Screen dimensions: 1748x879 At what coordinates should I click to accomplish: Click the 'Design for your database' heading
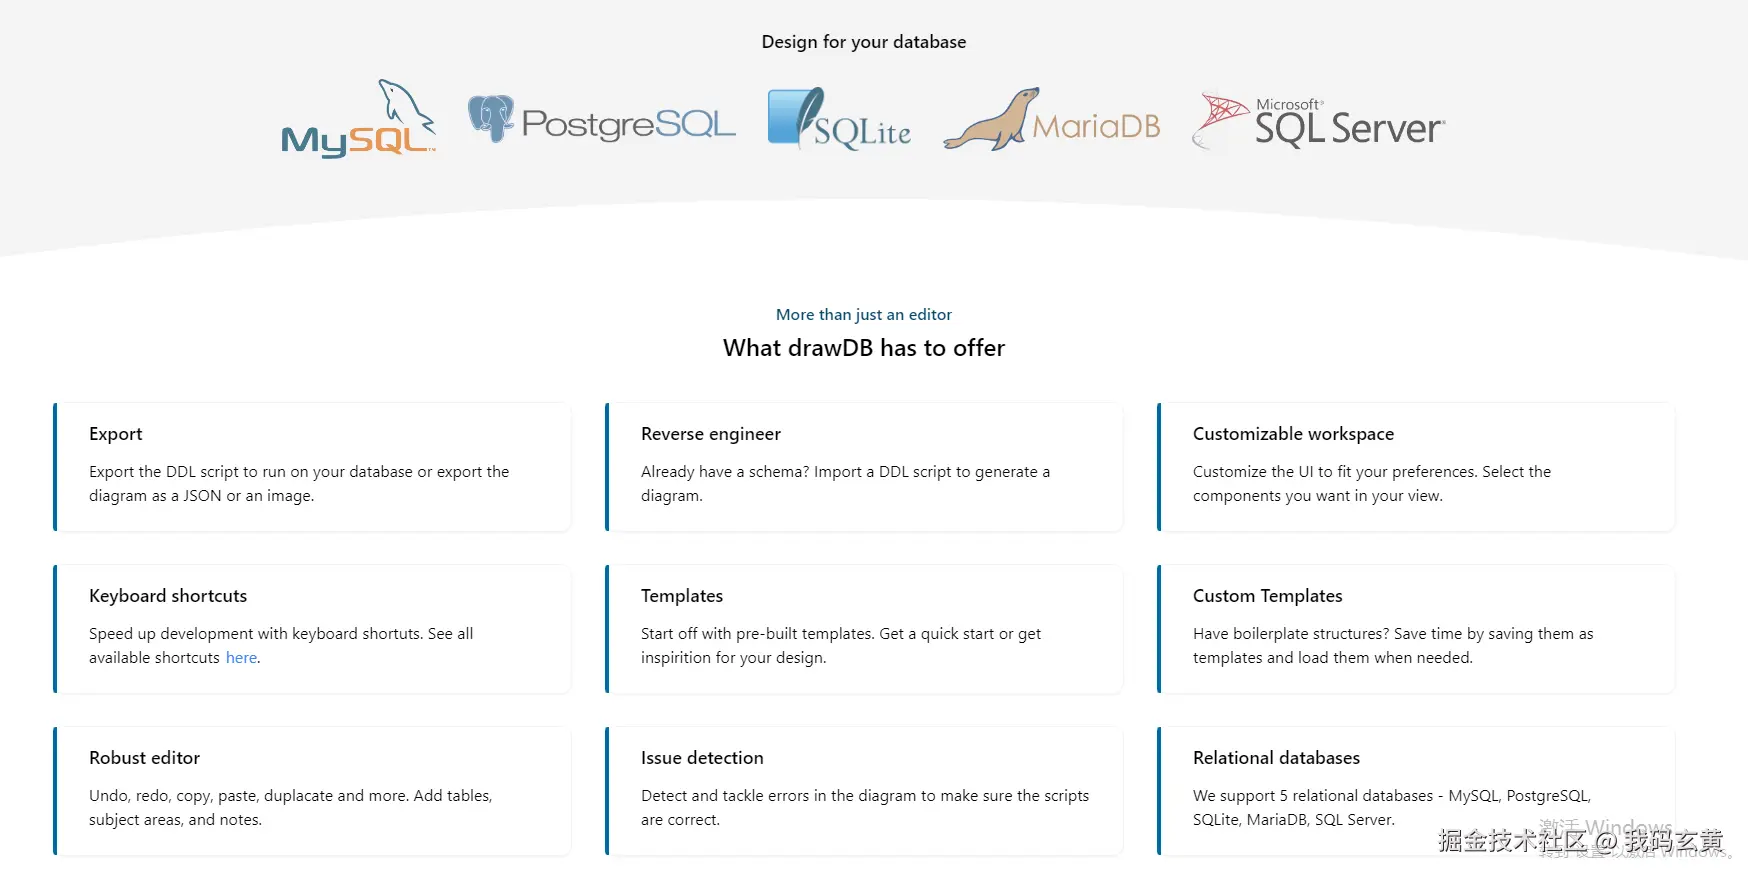coord(864,42)
